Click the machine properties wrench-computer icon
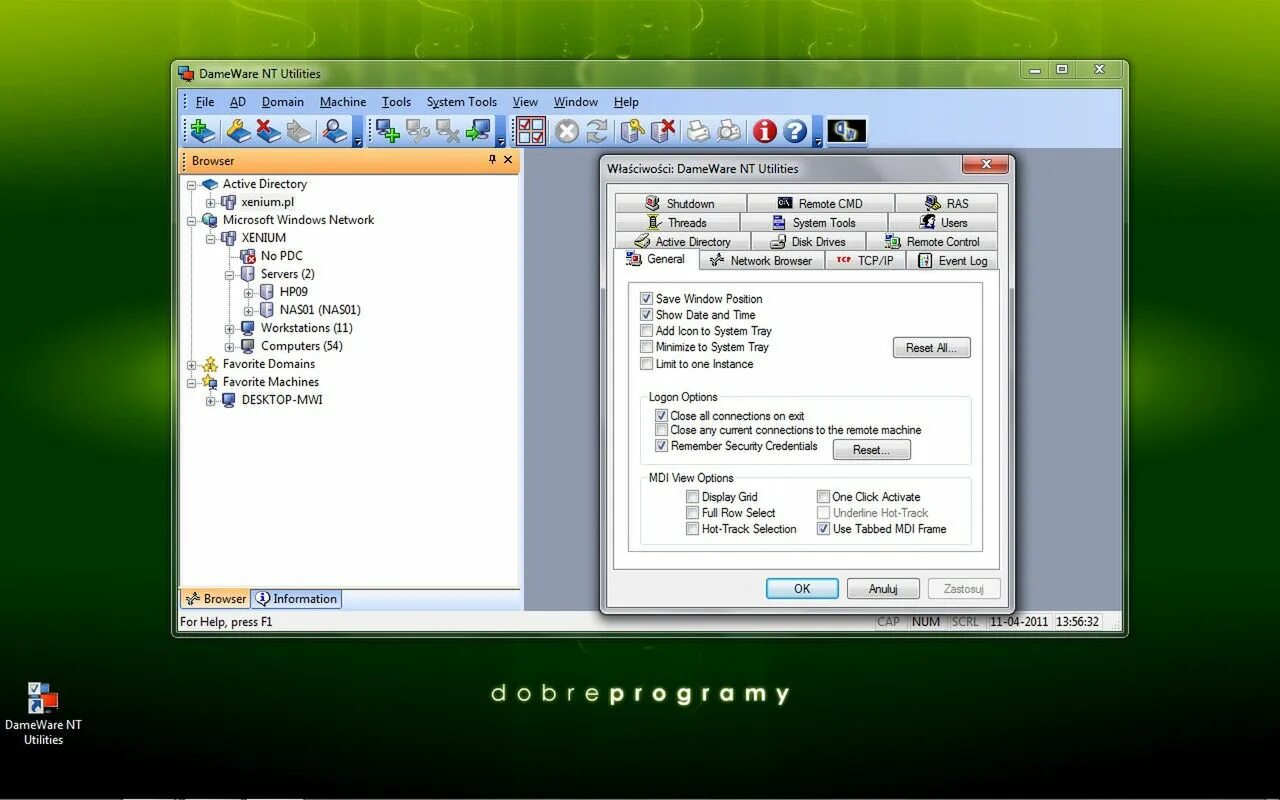This screenshot has height=800, width=1280. coord(418,131)
